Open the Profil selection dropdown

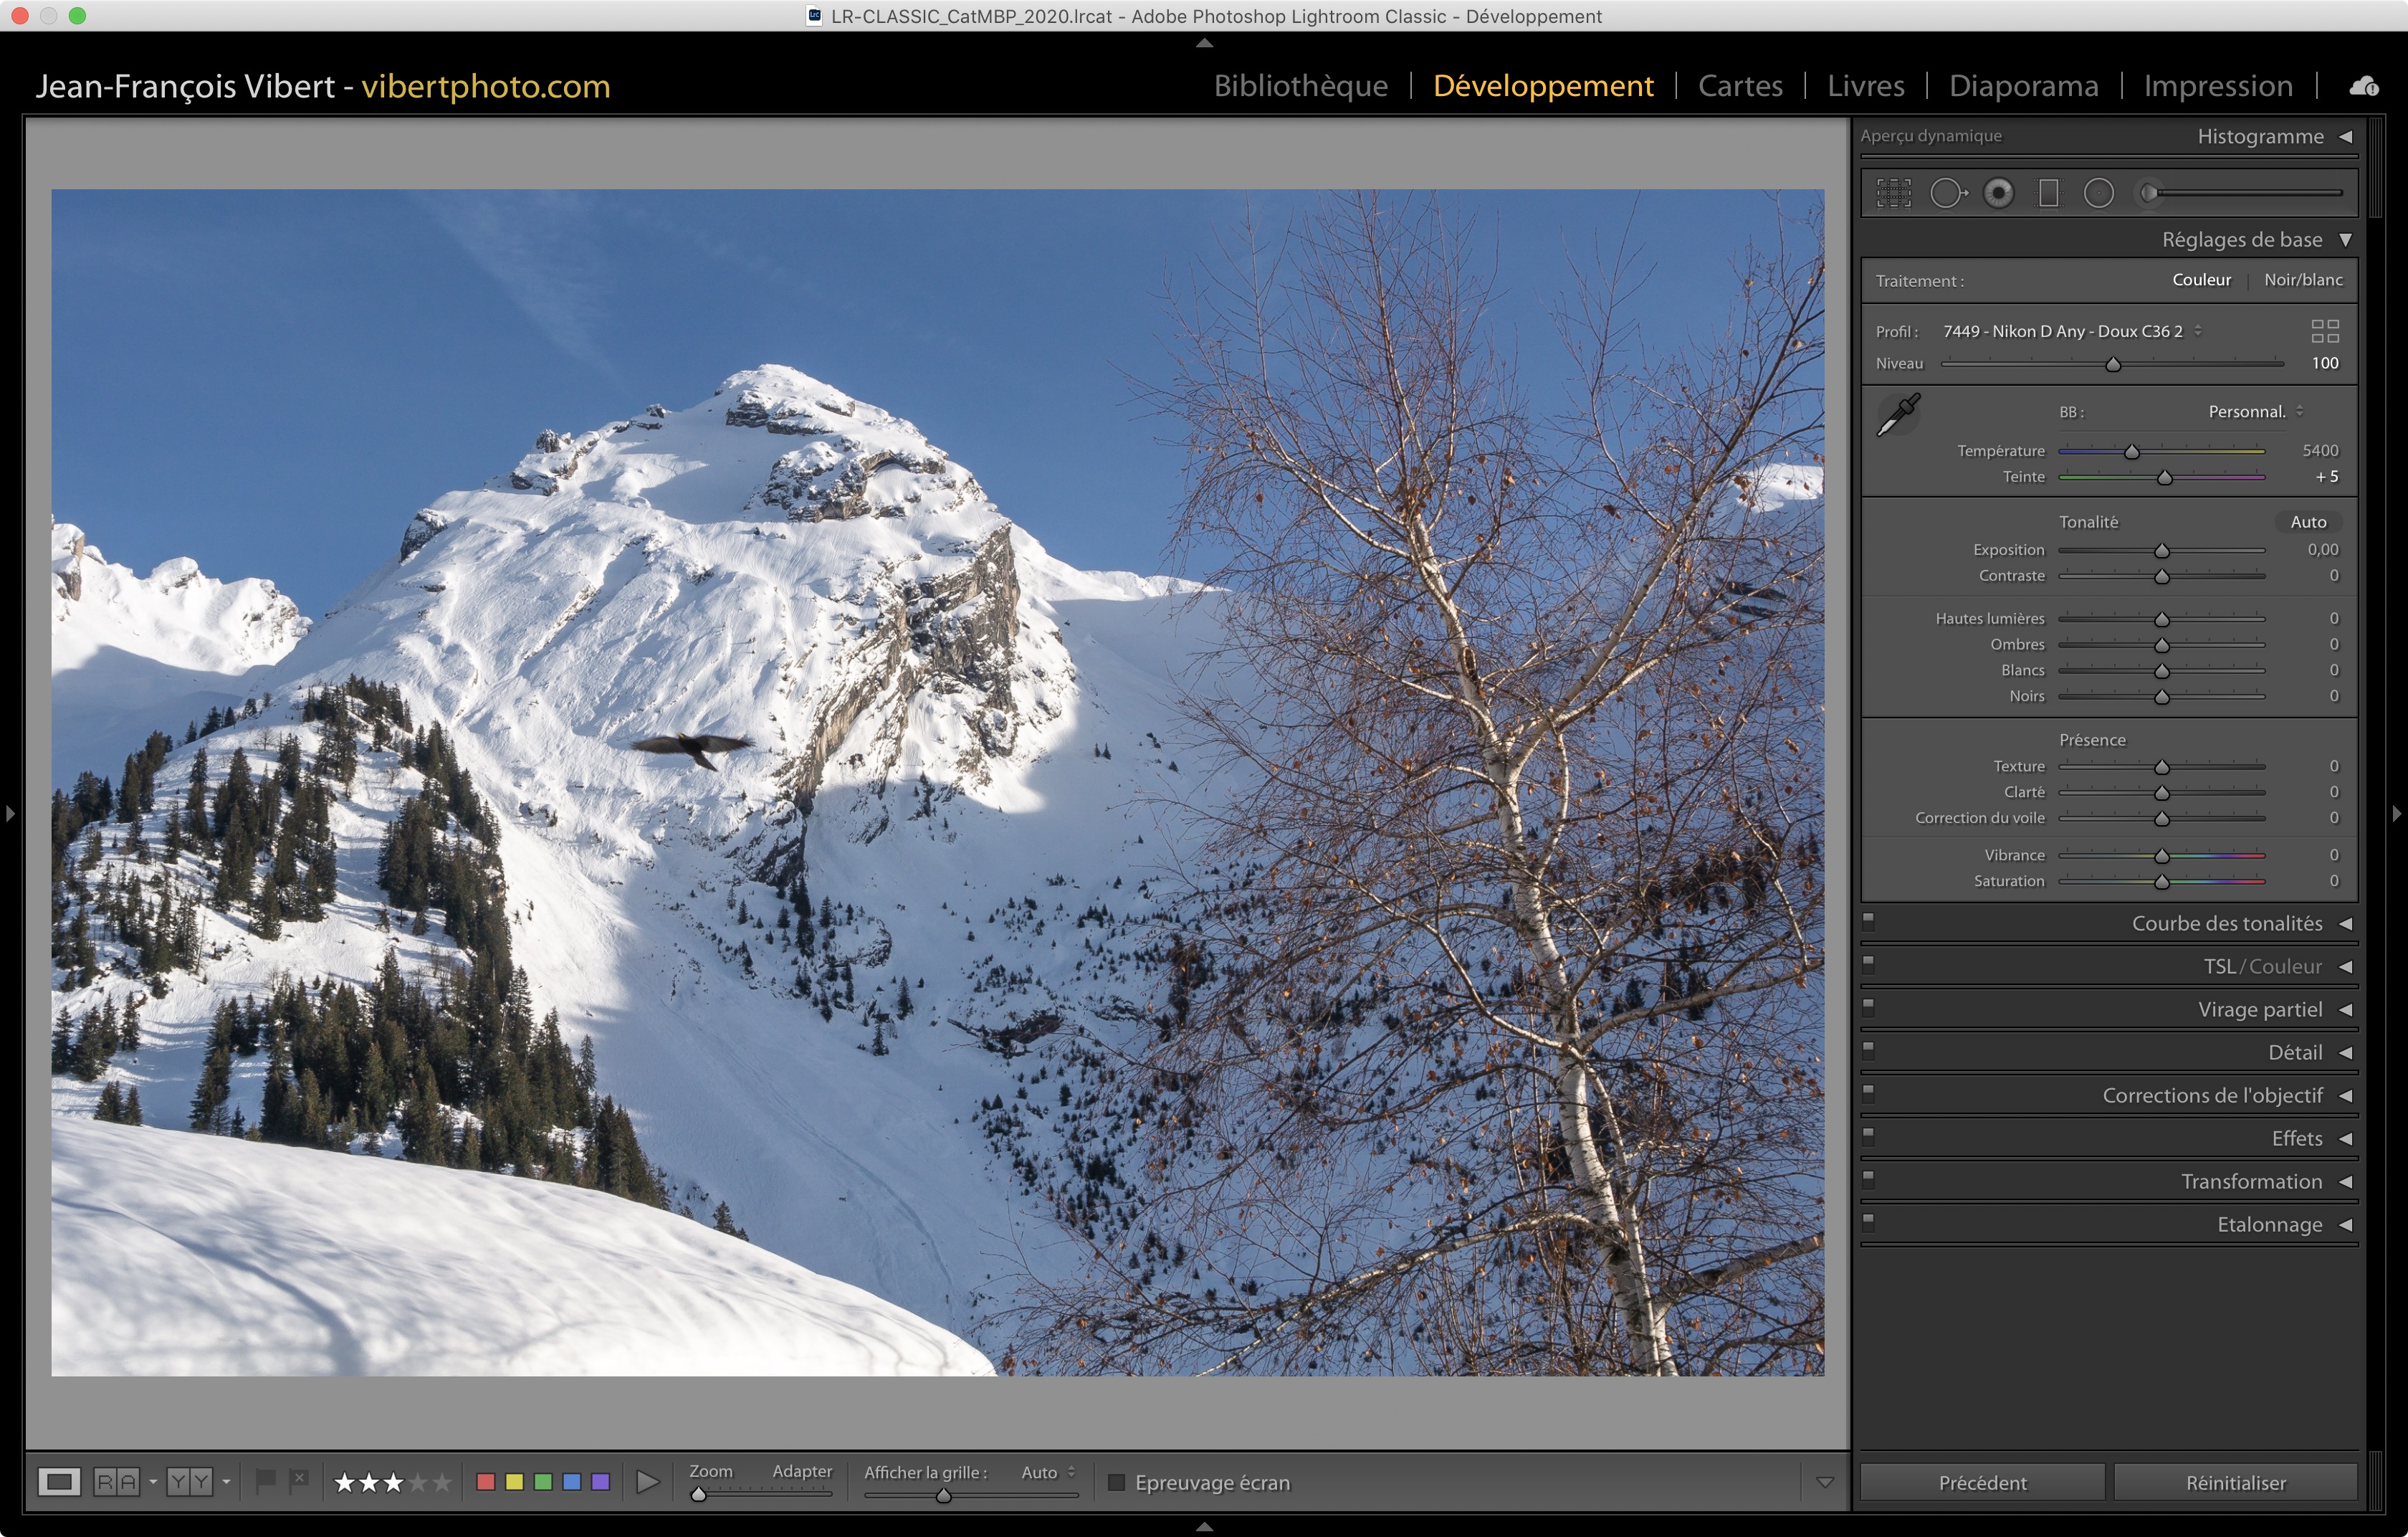point(2070,331)
